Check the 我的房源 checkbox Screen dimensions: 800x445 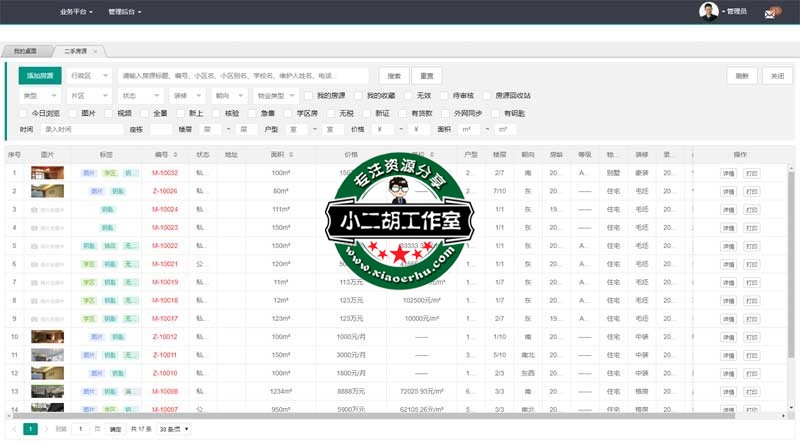[309, 95]
